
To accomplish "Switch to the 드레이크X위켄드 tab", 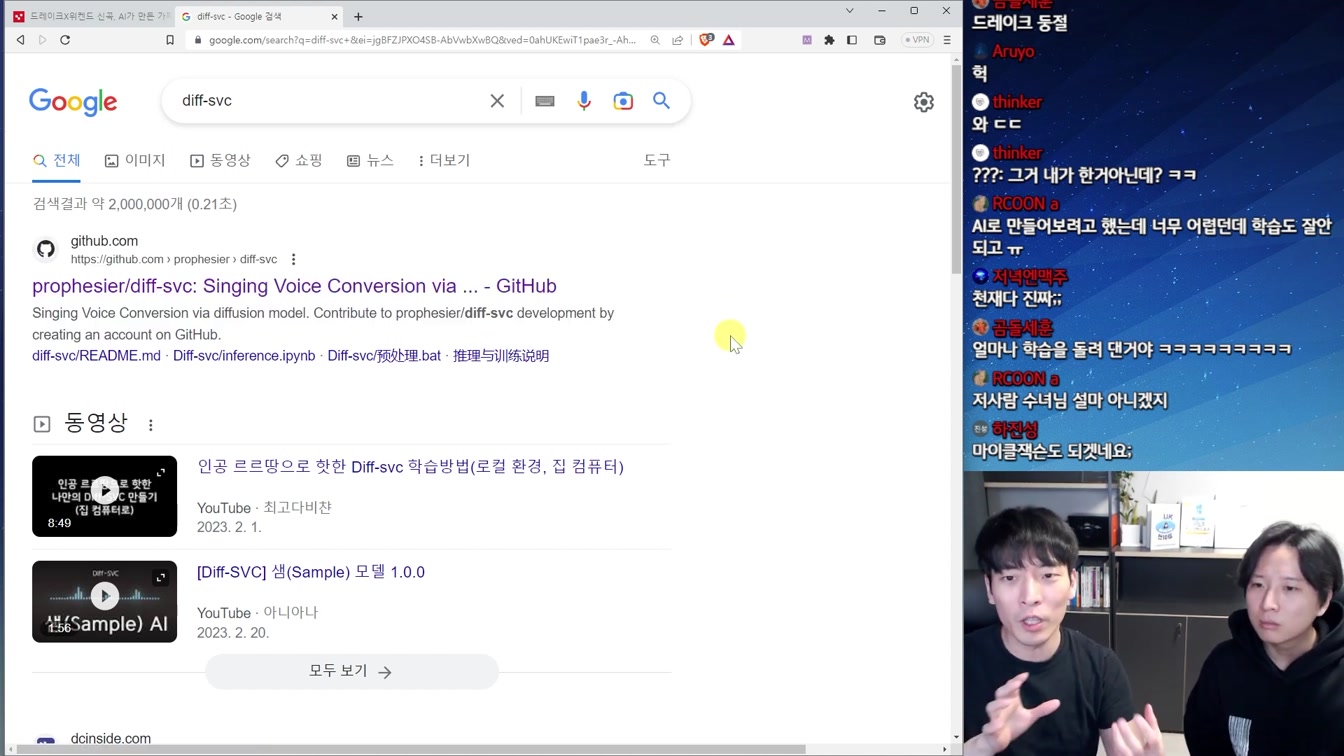I will click(91, 16).
